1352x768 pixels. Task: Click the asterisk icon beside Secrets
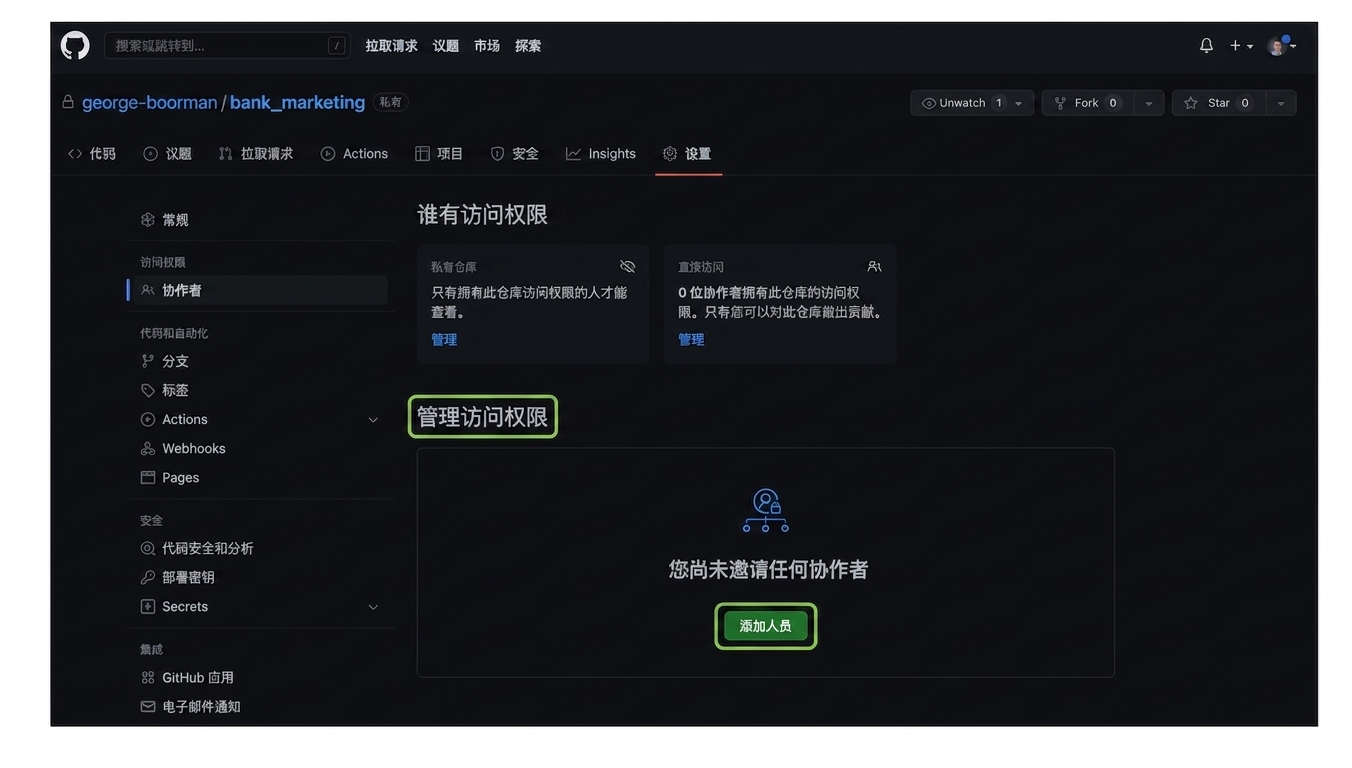(148, 606)
